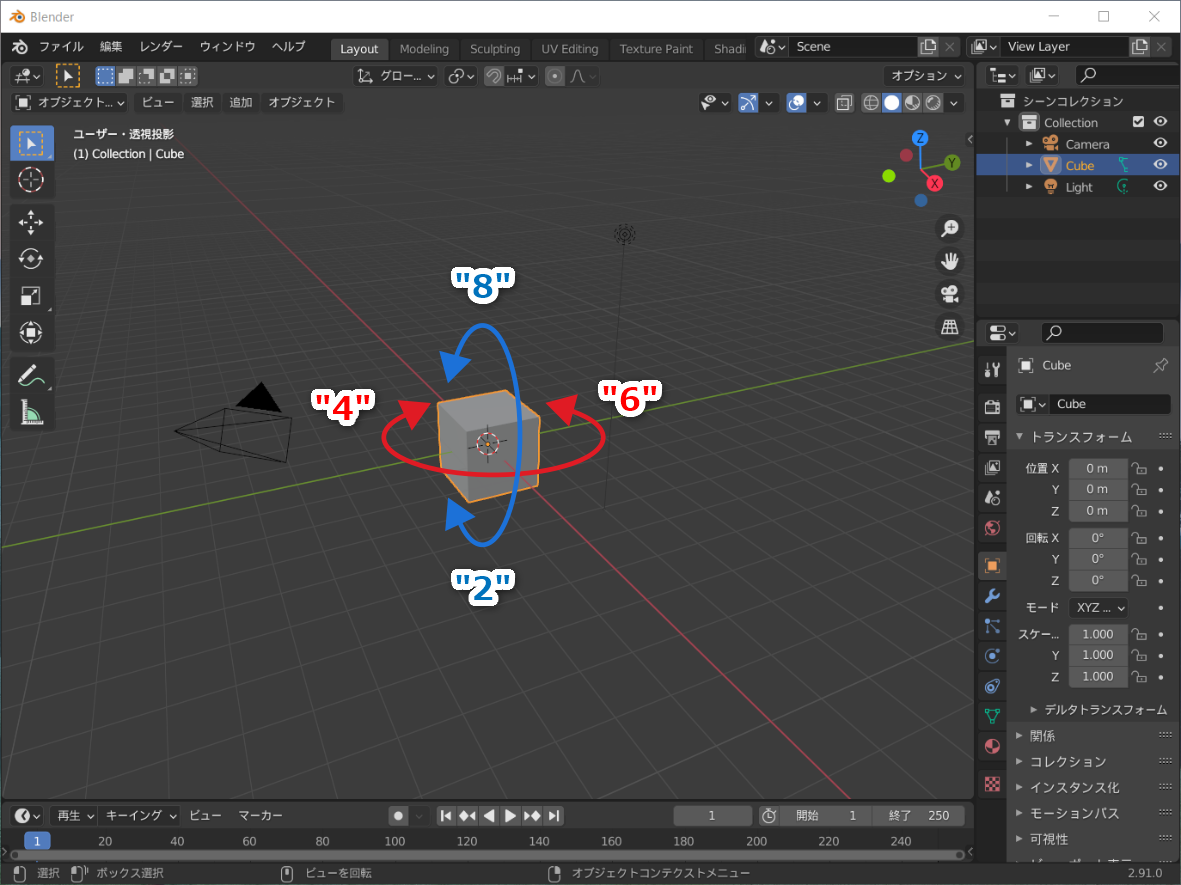Image resolution: width=1181 pixels, height=885 pixels.
Task: Toggle visibility of the Camera object
Action: 1160,144
